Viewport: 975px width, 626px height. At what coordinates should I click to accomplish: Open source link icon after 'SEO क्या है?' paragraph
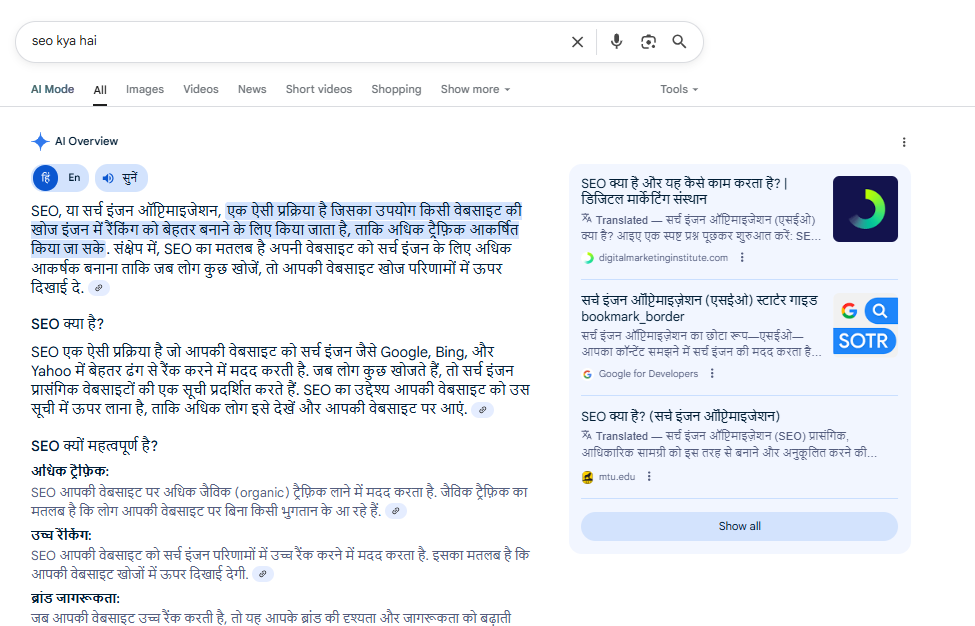[483, 410]
